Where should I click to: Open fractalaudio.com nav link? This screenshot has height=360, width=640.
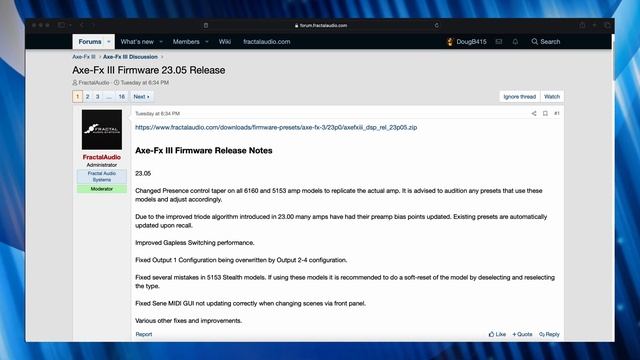point(267,42)
